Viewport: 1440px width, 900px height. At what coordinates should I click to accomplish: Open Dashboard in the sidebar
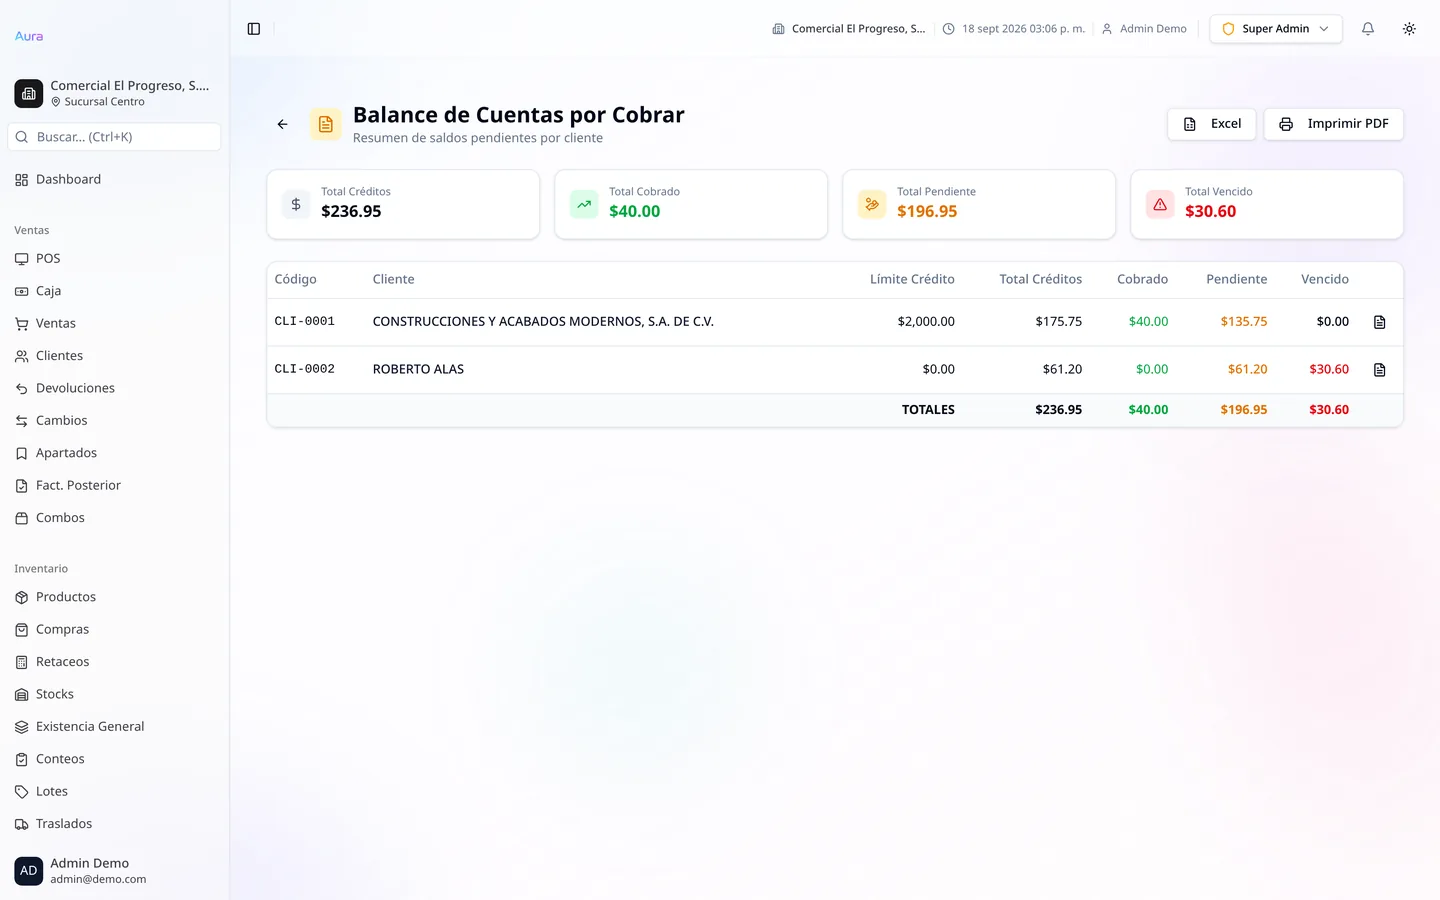click(x=114, y=180)
